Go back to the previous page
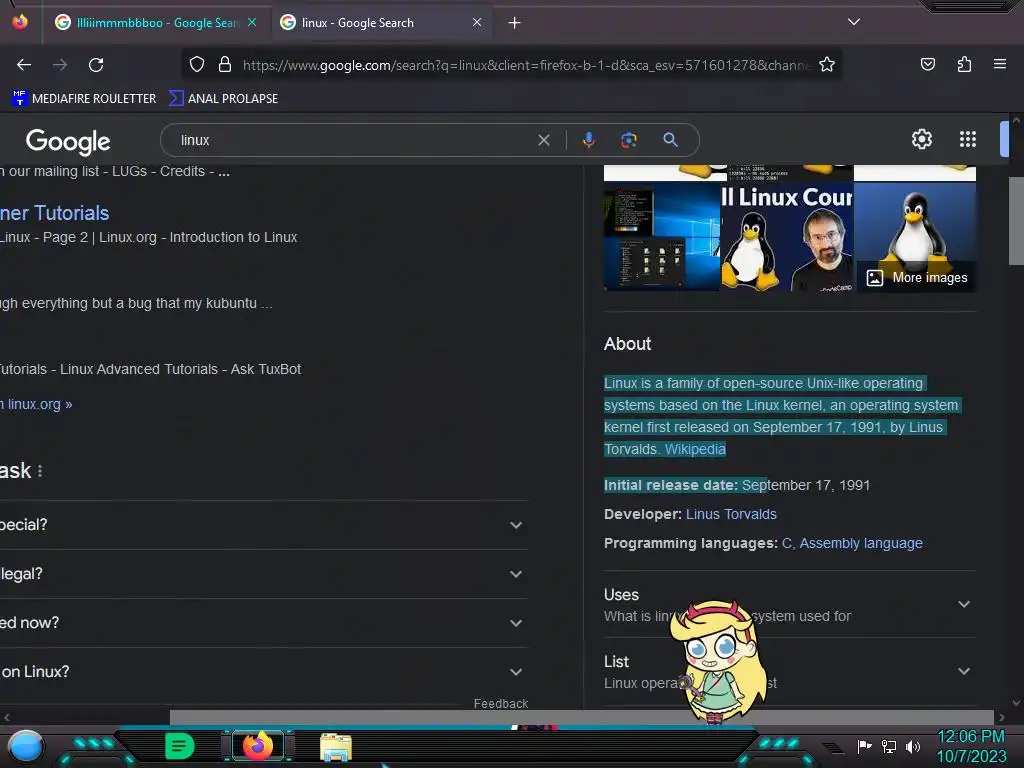This screenshot has width=1024, height=768. pos(24,65)
